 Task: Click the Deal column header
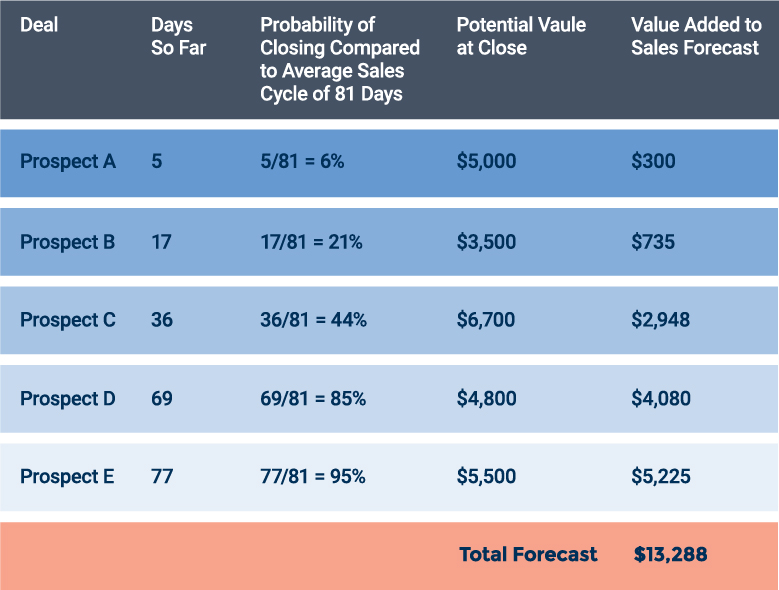(x=39, y=25)
